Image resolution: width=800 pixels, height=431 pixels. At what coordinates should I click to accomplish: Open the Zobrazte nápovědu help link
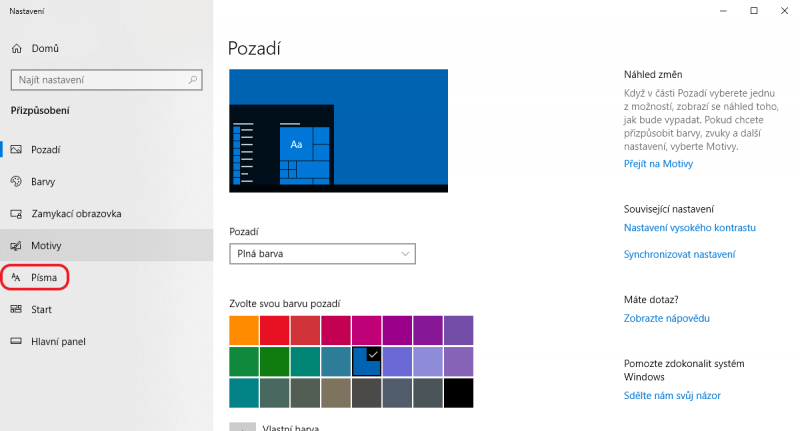click(665, 318)
